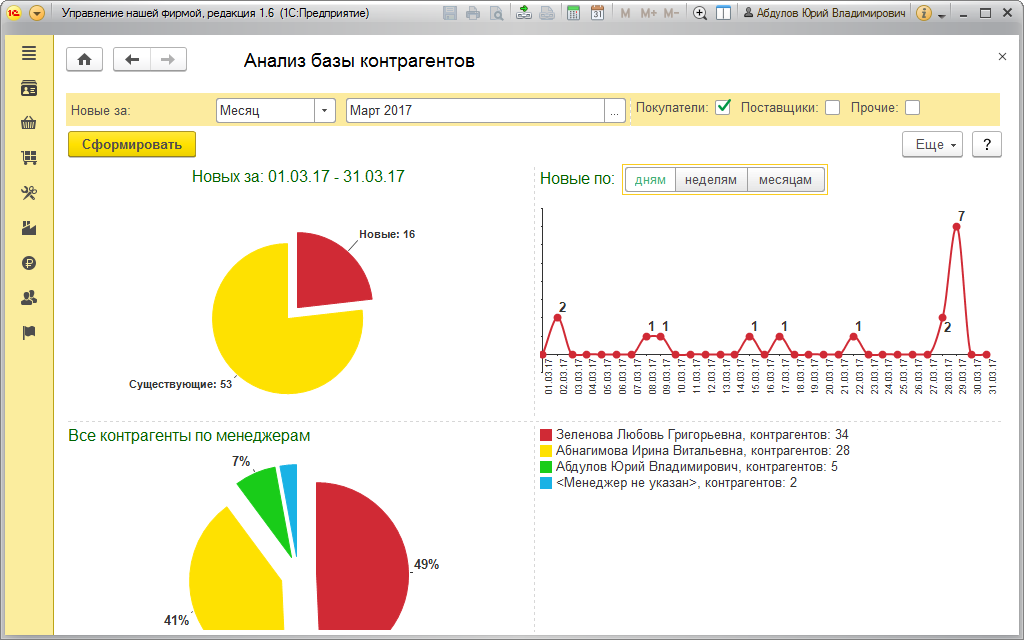
Task: Click the red Новые pie slice
Action: tap(328, 268)
